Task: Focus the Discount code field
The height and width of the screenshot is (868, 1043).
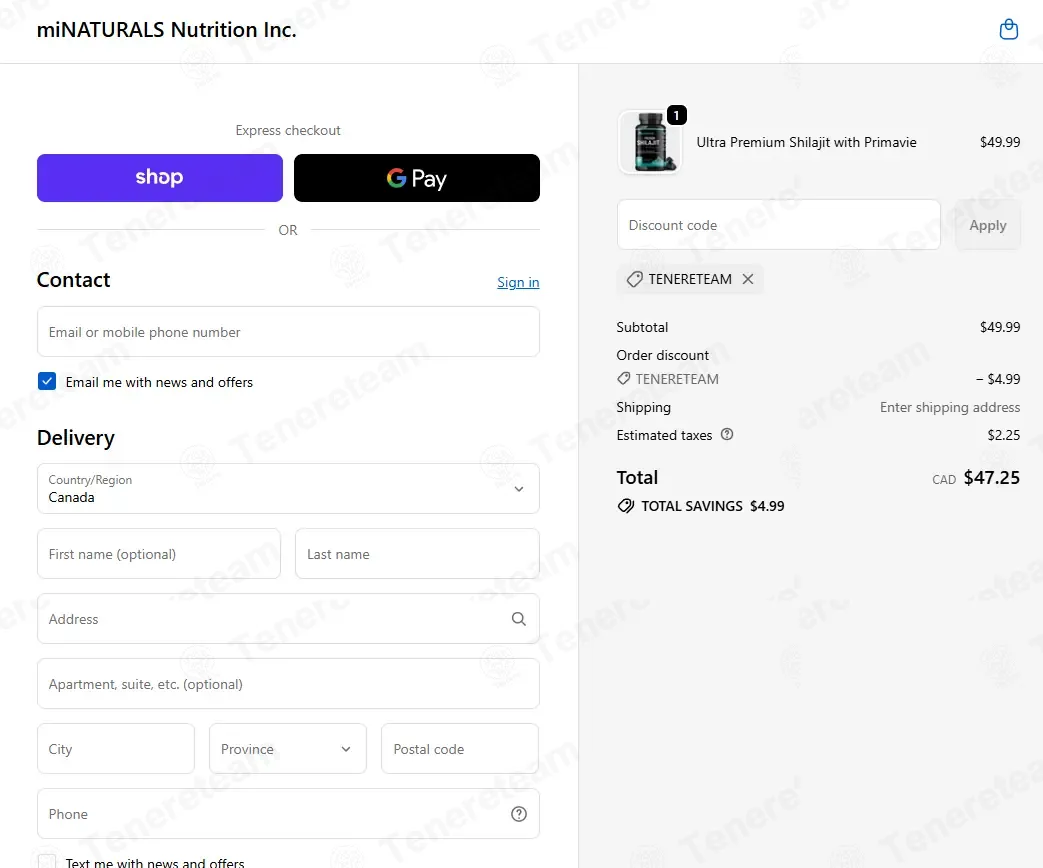Action: point(779,225)
